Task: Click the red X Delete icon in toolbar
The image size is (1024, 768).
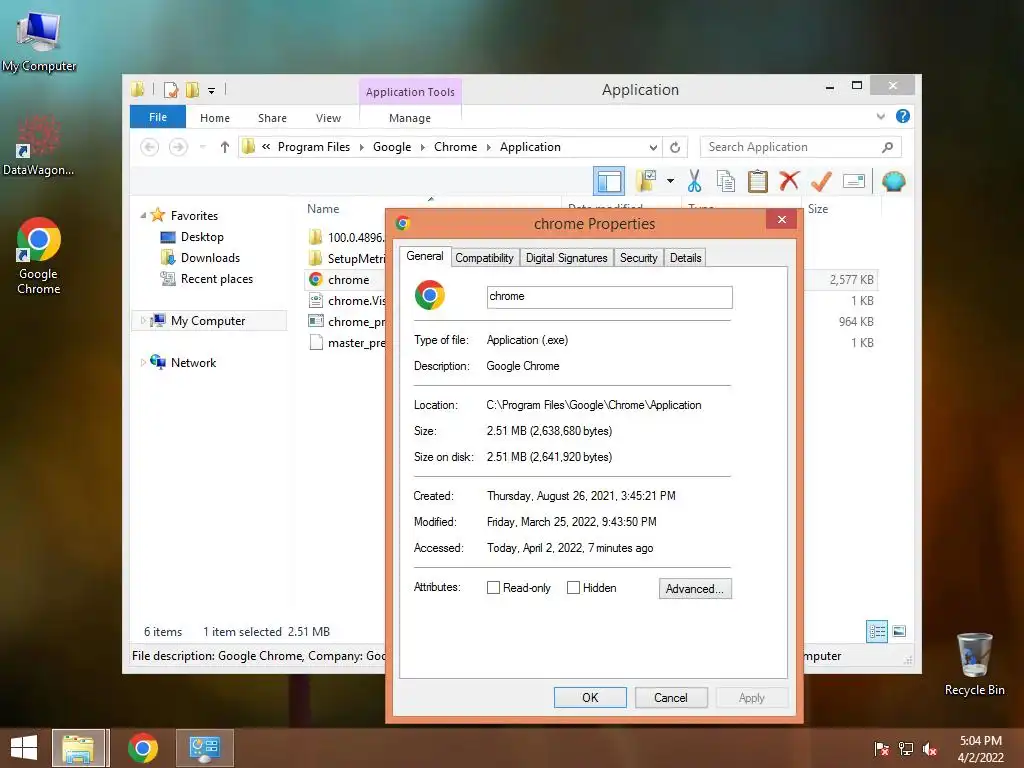Action: point(789,180)
